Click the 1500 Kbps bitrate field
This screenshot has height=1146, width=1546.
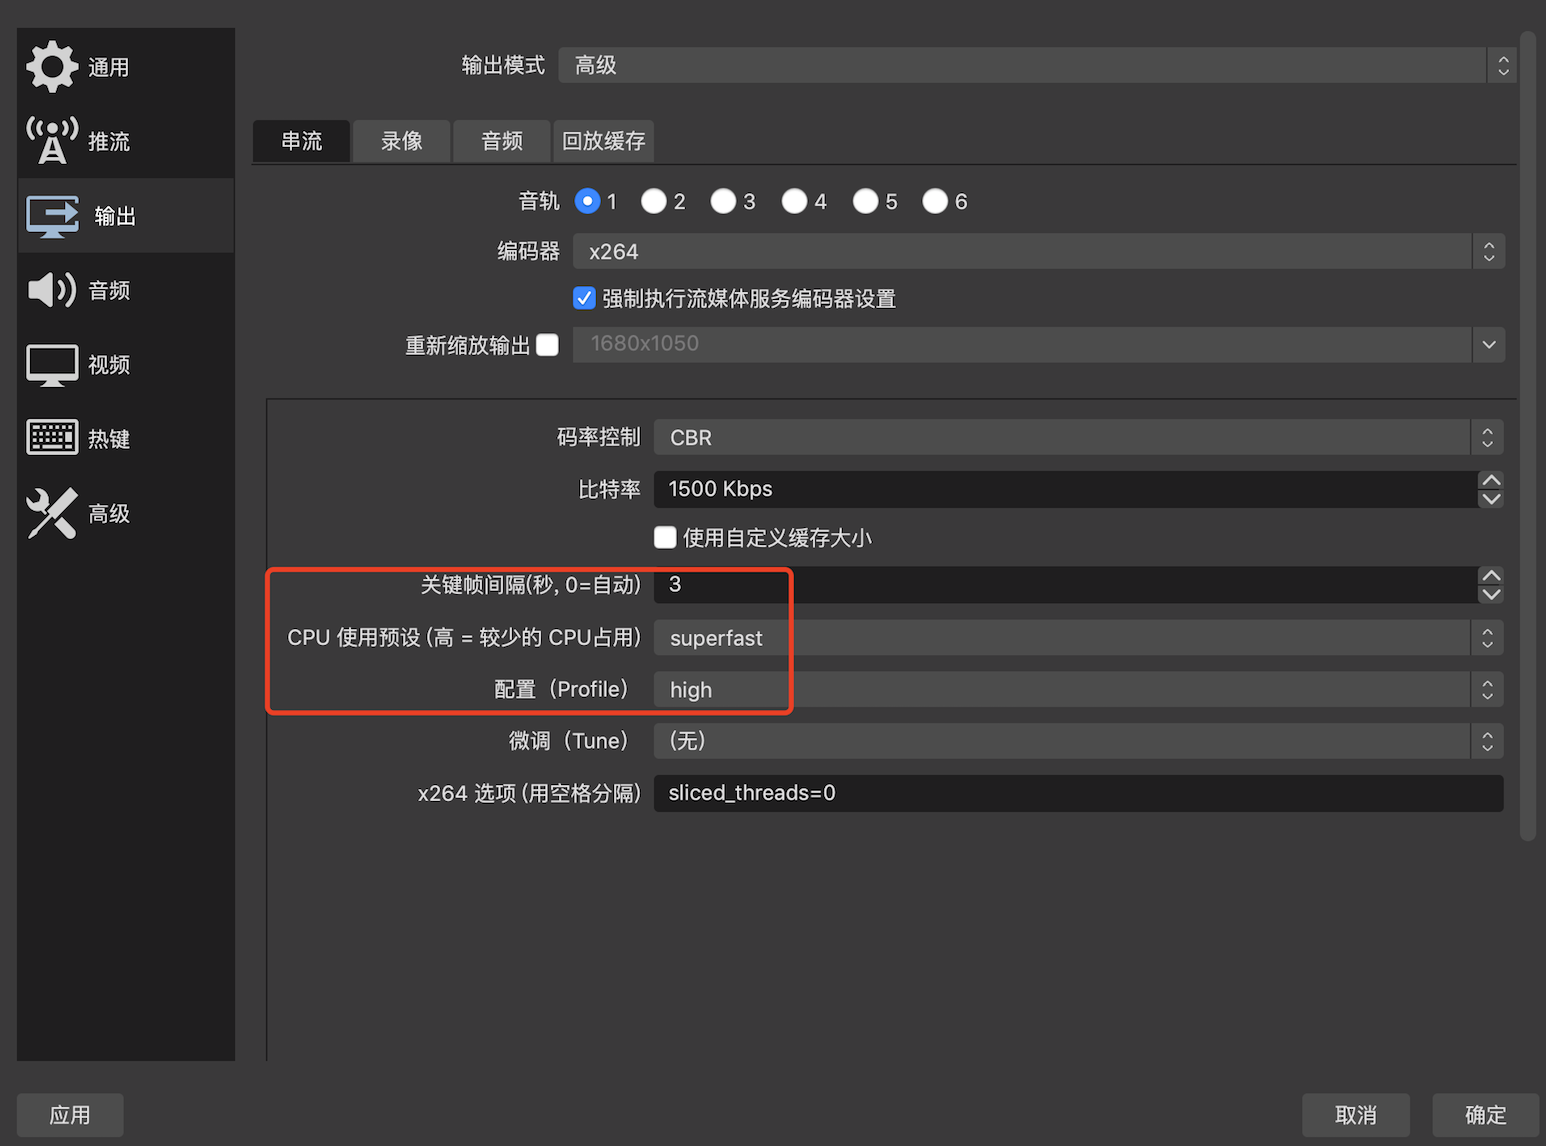tap(1066, 489)
